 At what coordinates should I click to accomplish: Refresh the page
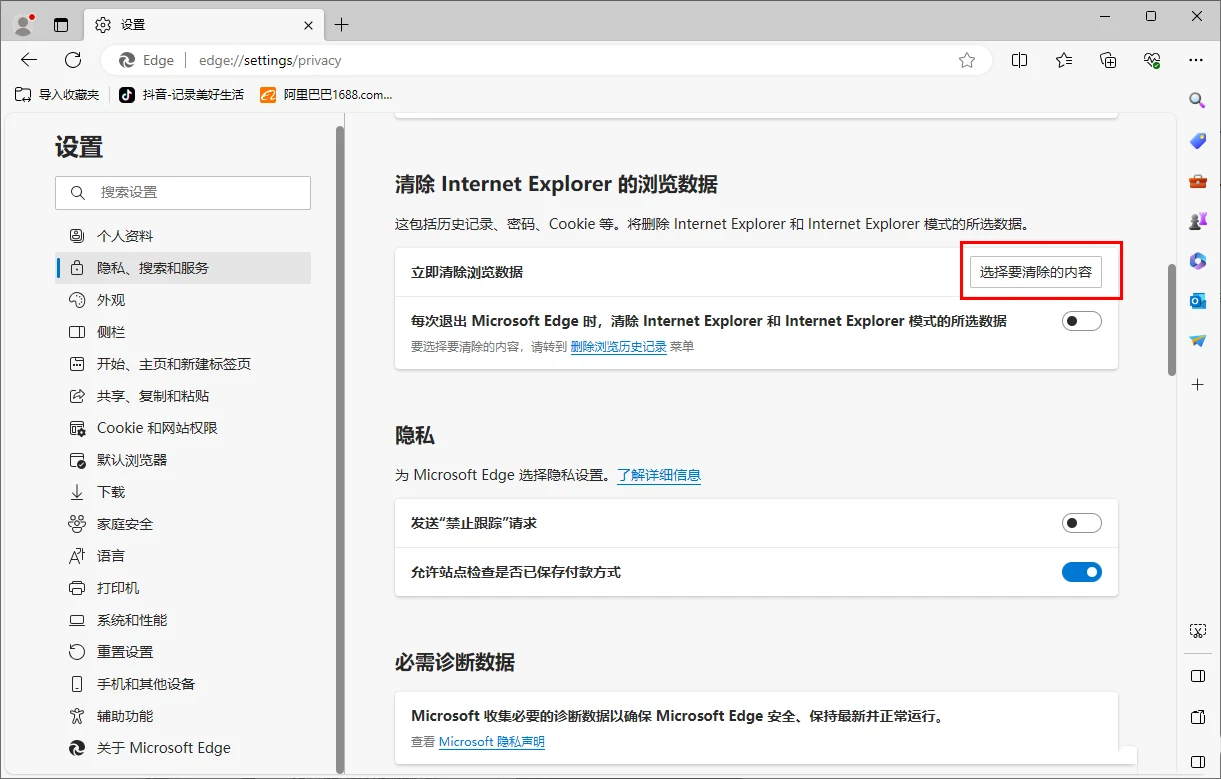pyautogui.click(x=73, y=60)
